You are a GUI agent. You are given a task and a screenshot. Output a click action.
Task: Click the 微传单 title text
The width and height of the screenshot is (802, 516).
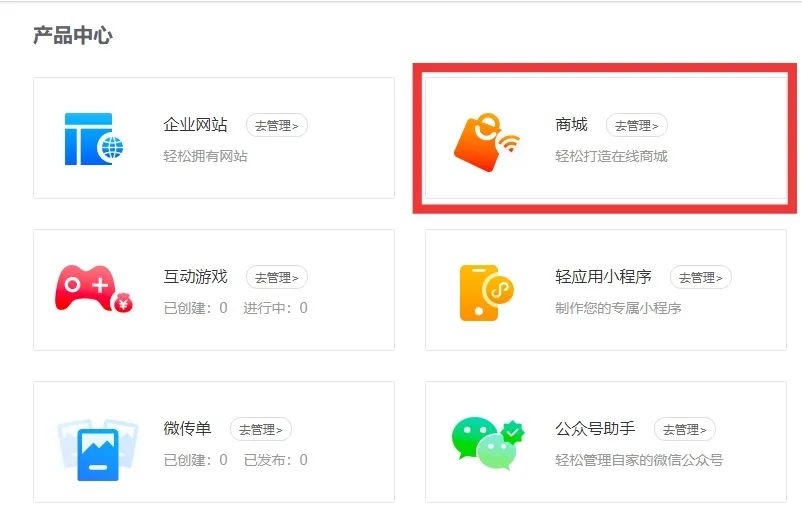(x=188, y=429)
